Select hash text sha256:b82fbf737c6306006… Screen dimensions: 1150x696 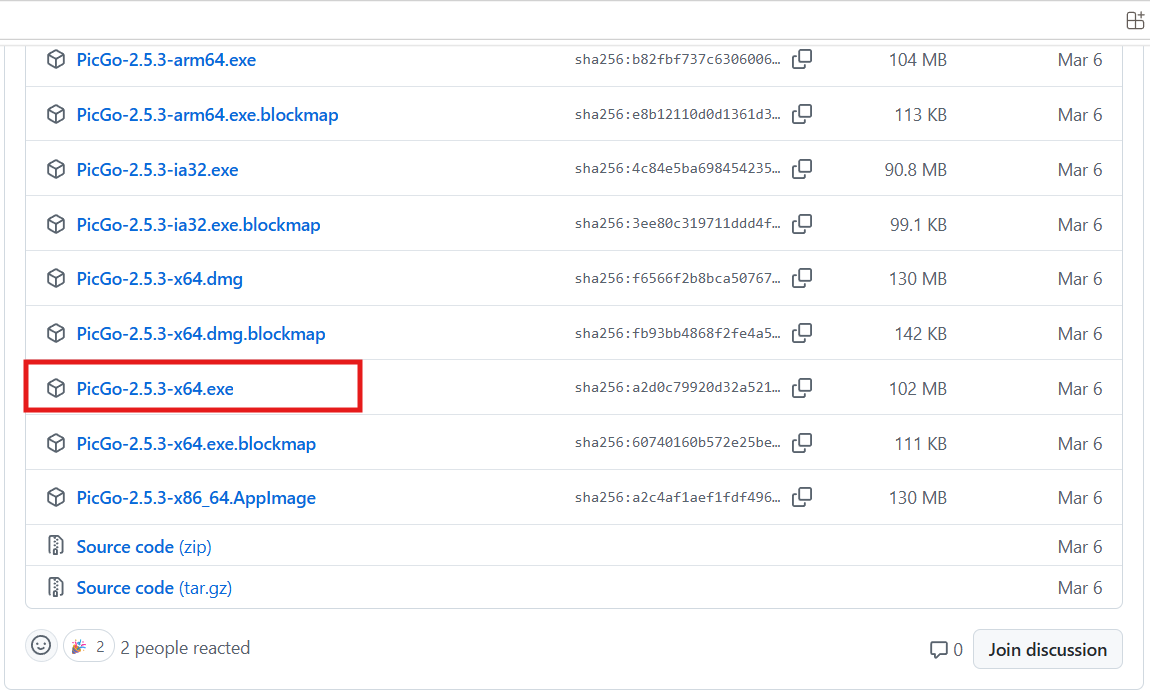click(x=678, y=59)
